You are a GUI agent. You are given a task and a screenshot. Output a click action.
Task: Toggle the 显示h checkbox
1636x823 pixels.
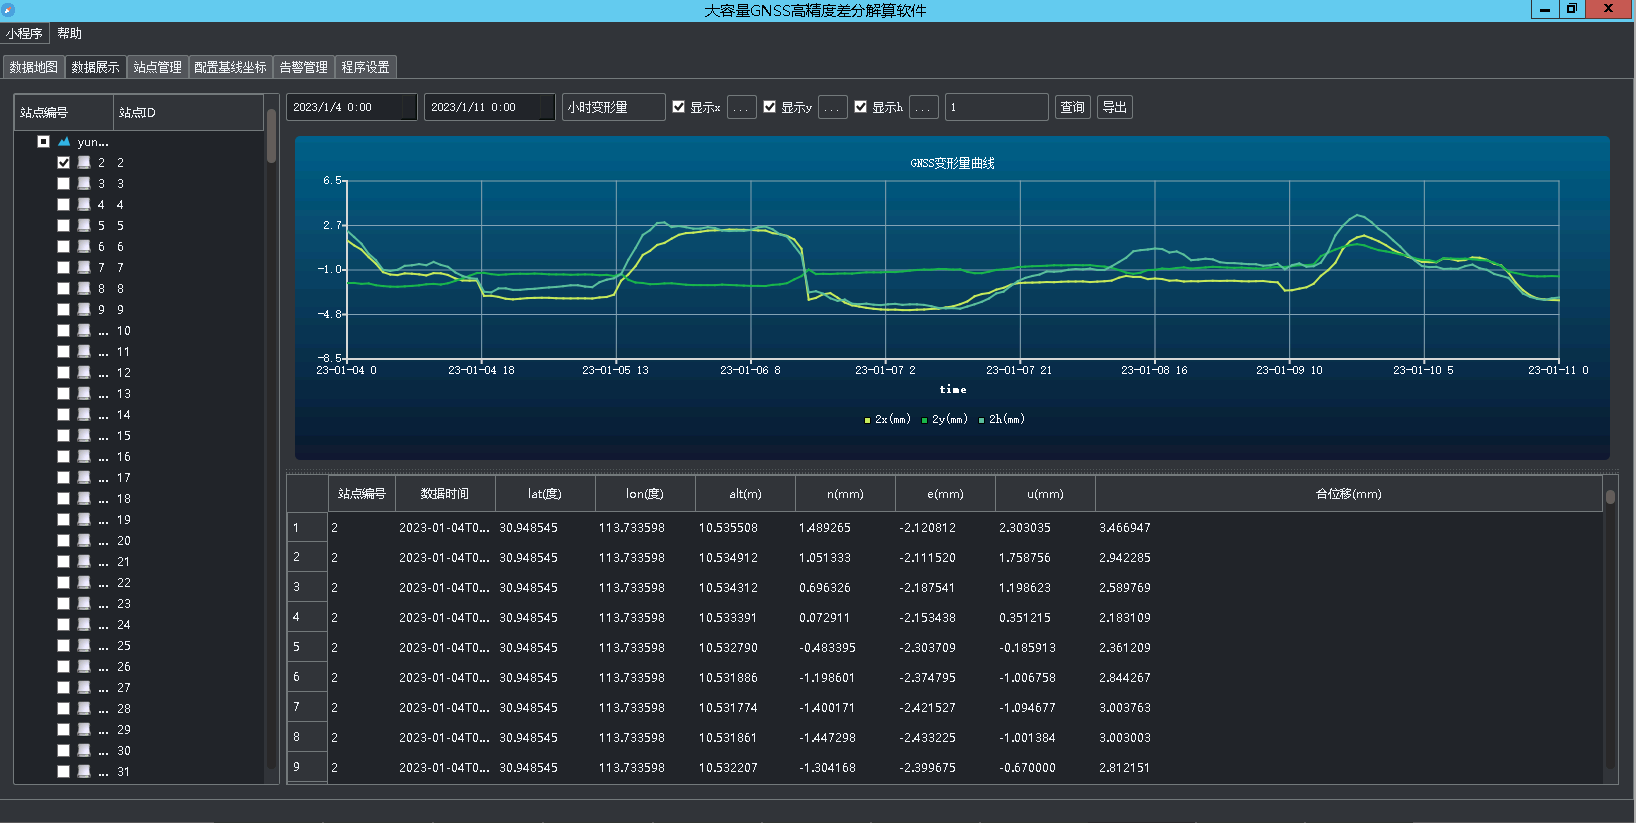(861, 107)
